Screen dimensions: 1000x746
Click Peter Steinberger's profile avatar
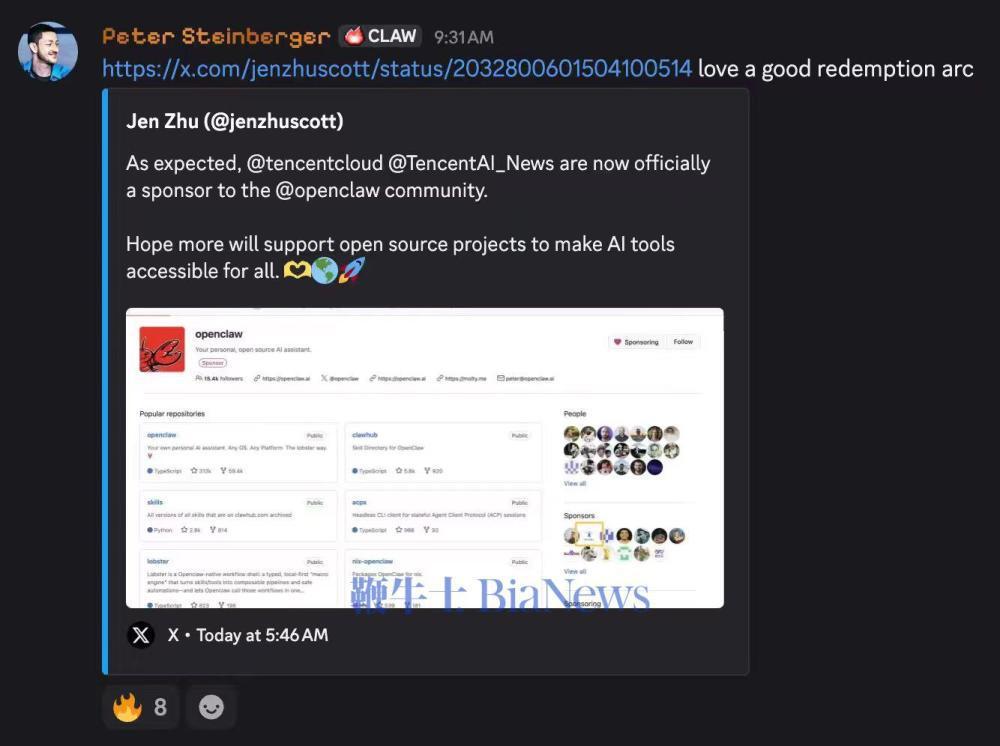[48, 52]
